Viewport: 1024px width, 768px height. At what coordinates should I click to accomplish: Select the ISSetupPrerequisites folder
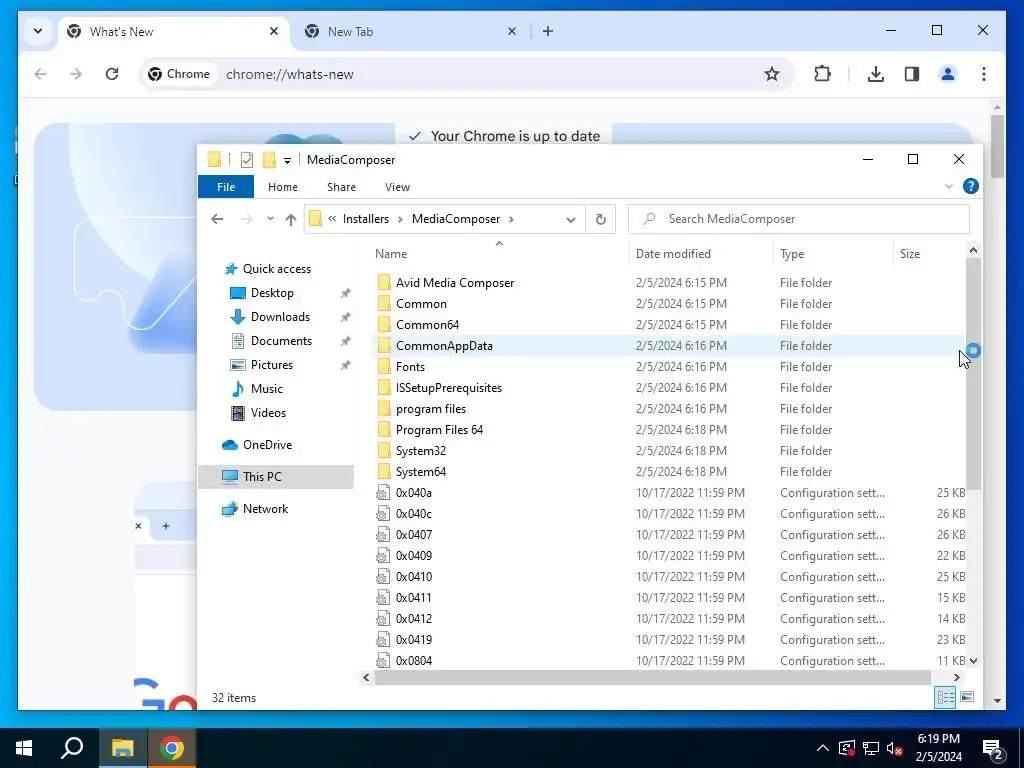pyautogui.click(x=449, y=388)
